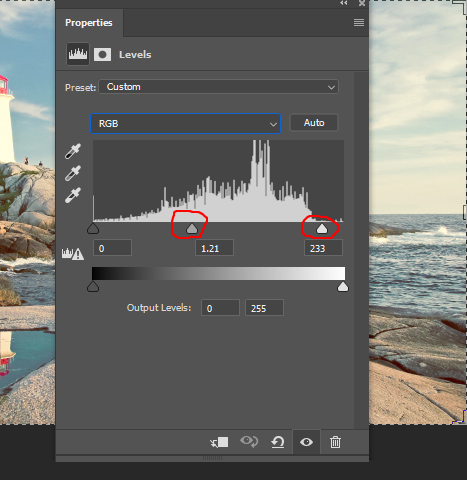Open the RGB channel dropdown
Image resolution: width=467 pixels, height=480 pixels.
pyautogui.click(x=185, y=124)
